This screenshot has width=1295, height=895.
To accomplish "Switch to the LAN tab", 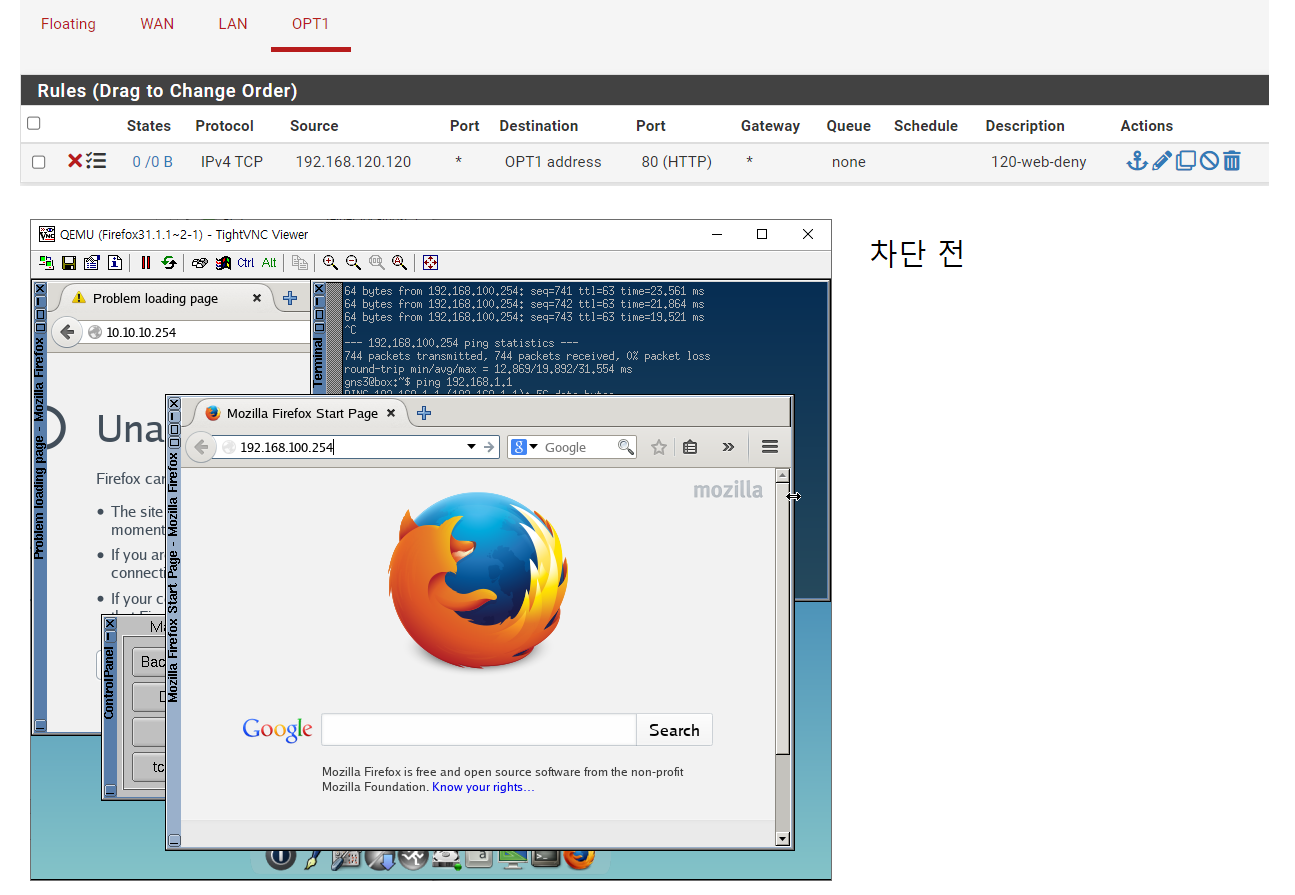I will click(x=233, y=24).
